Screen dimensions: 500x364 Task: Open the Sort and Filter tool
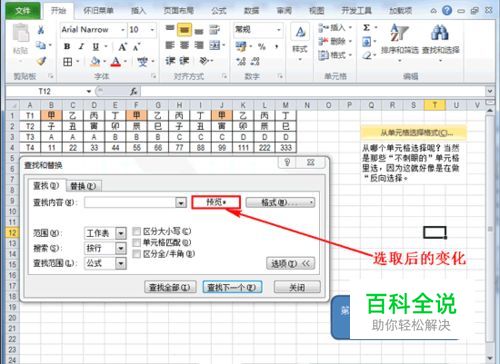point(399,42)
